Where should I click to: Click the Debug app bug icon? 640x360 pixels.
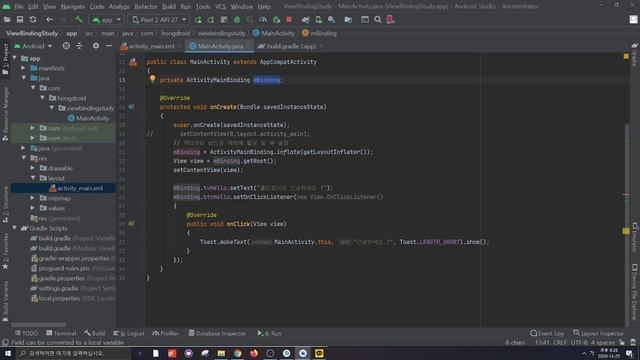(237, 20)
